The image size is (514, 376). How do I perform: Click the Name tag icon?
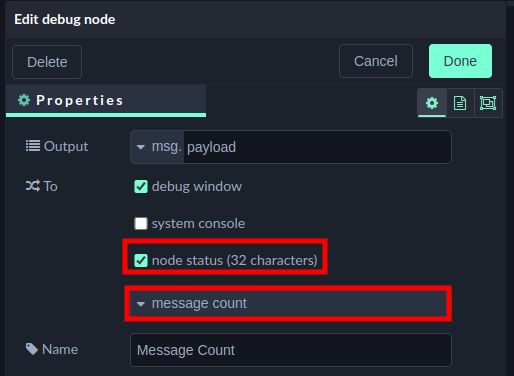coord(32,349)
